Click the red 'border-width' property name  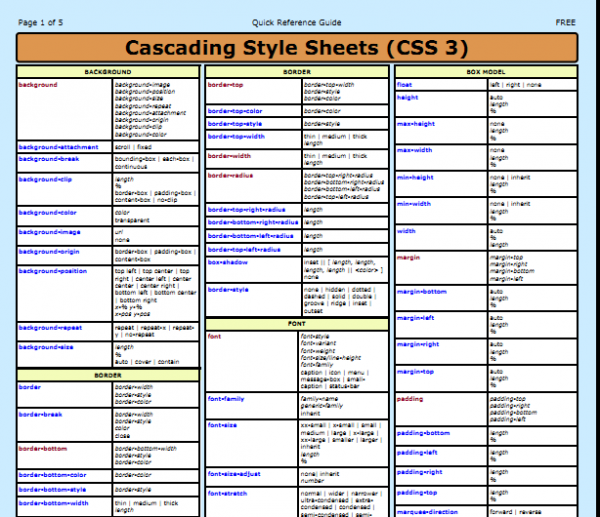pyautogui.click(x=229, y=156)
